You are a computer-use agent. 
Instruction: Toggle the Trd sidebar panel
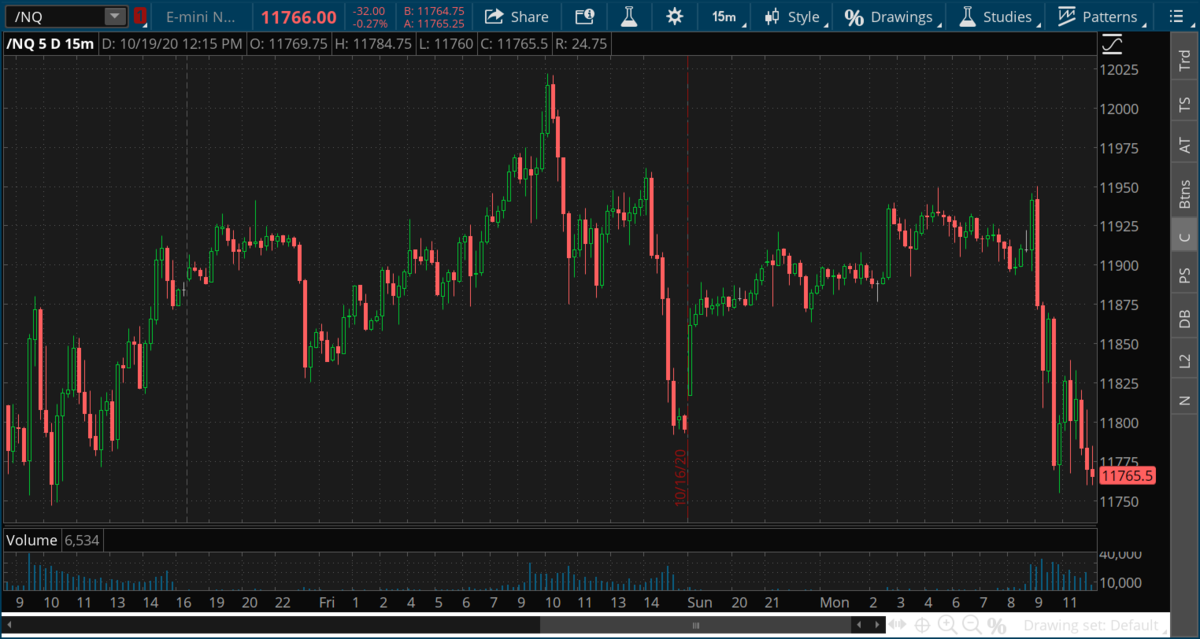(1184, 62)
